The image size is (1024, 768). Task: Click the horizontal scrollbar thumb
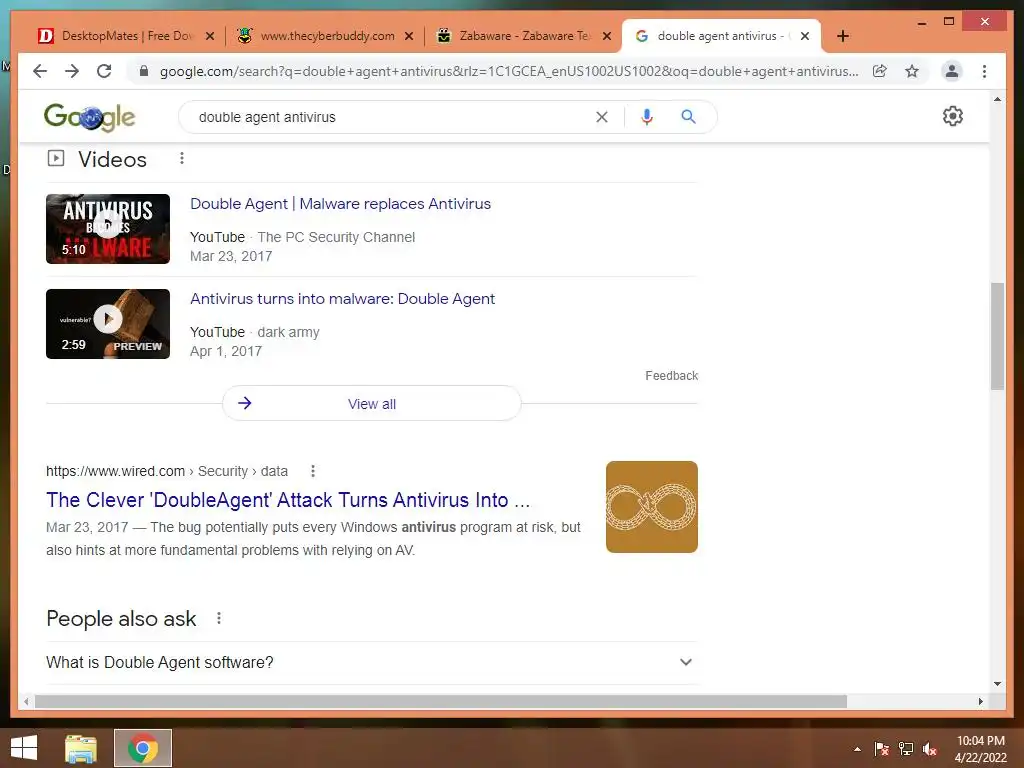(x=441, y=701)
